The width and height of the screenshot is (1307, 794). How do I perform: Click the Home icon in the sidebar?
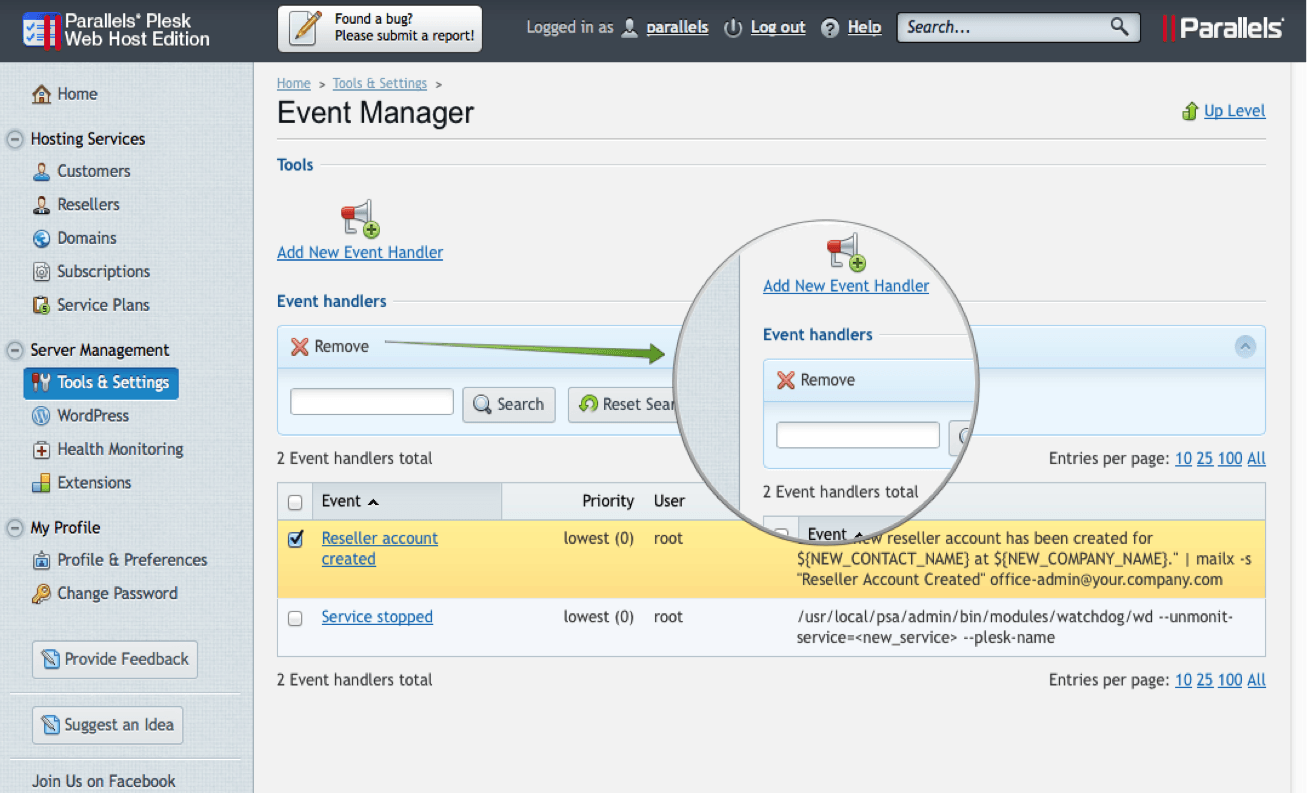click(x=41, y=94)
